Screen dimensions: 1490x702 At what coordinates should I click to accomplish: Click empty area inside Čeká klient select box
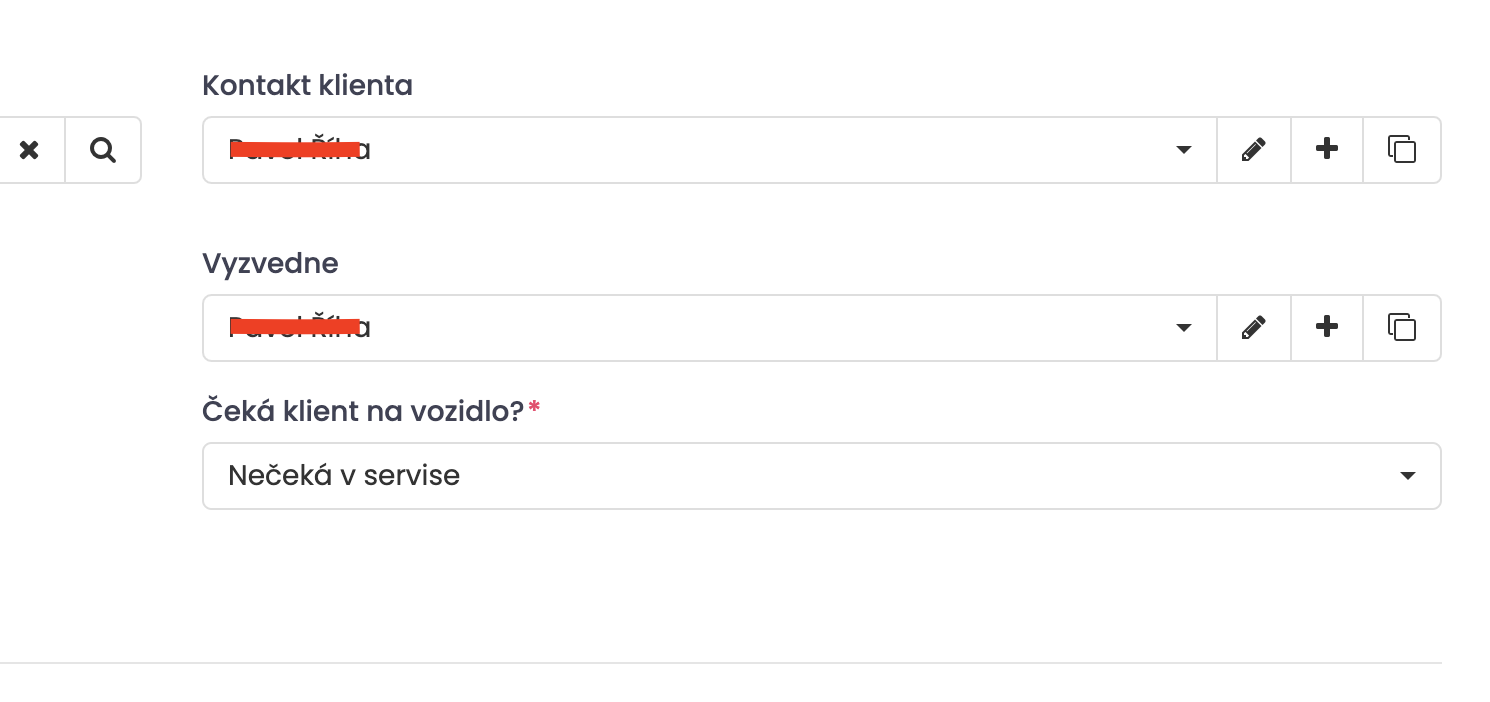900,476
